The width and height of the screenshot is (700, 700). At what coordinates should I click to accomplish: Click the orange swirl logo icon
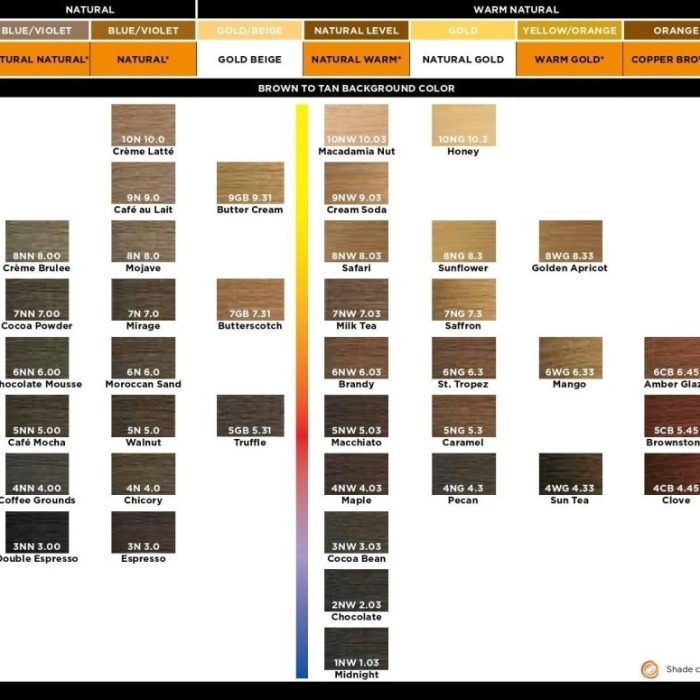coord(650,669)
